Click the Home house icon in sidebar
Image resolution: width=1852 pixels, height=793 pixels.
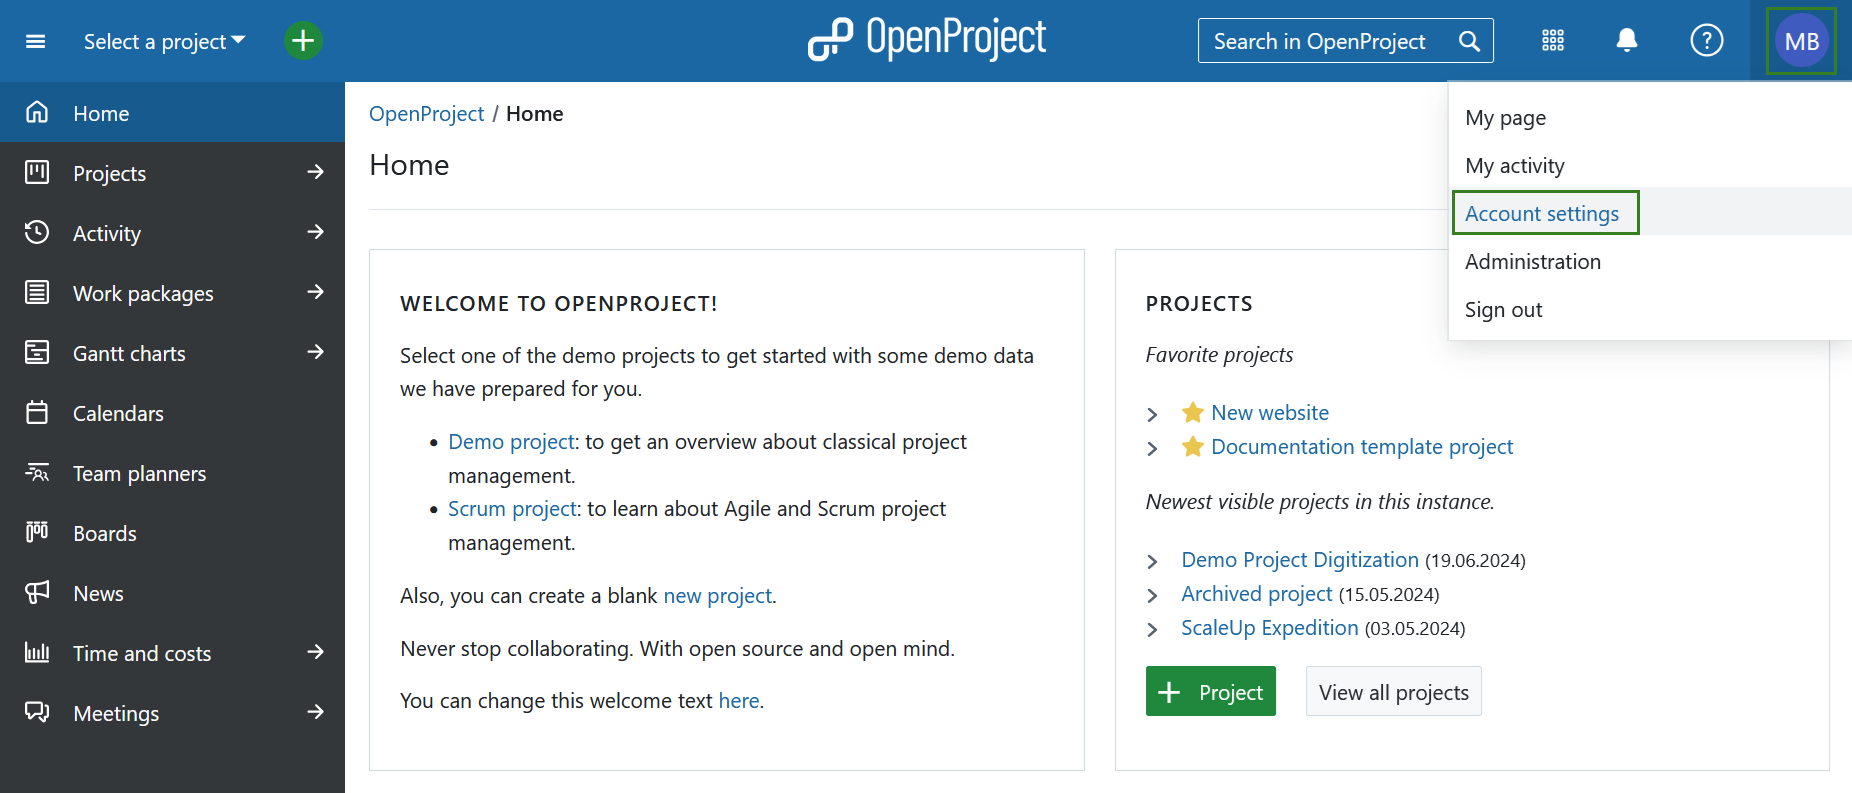pyautogui.click(x=37, y=112)
